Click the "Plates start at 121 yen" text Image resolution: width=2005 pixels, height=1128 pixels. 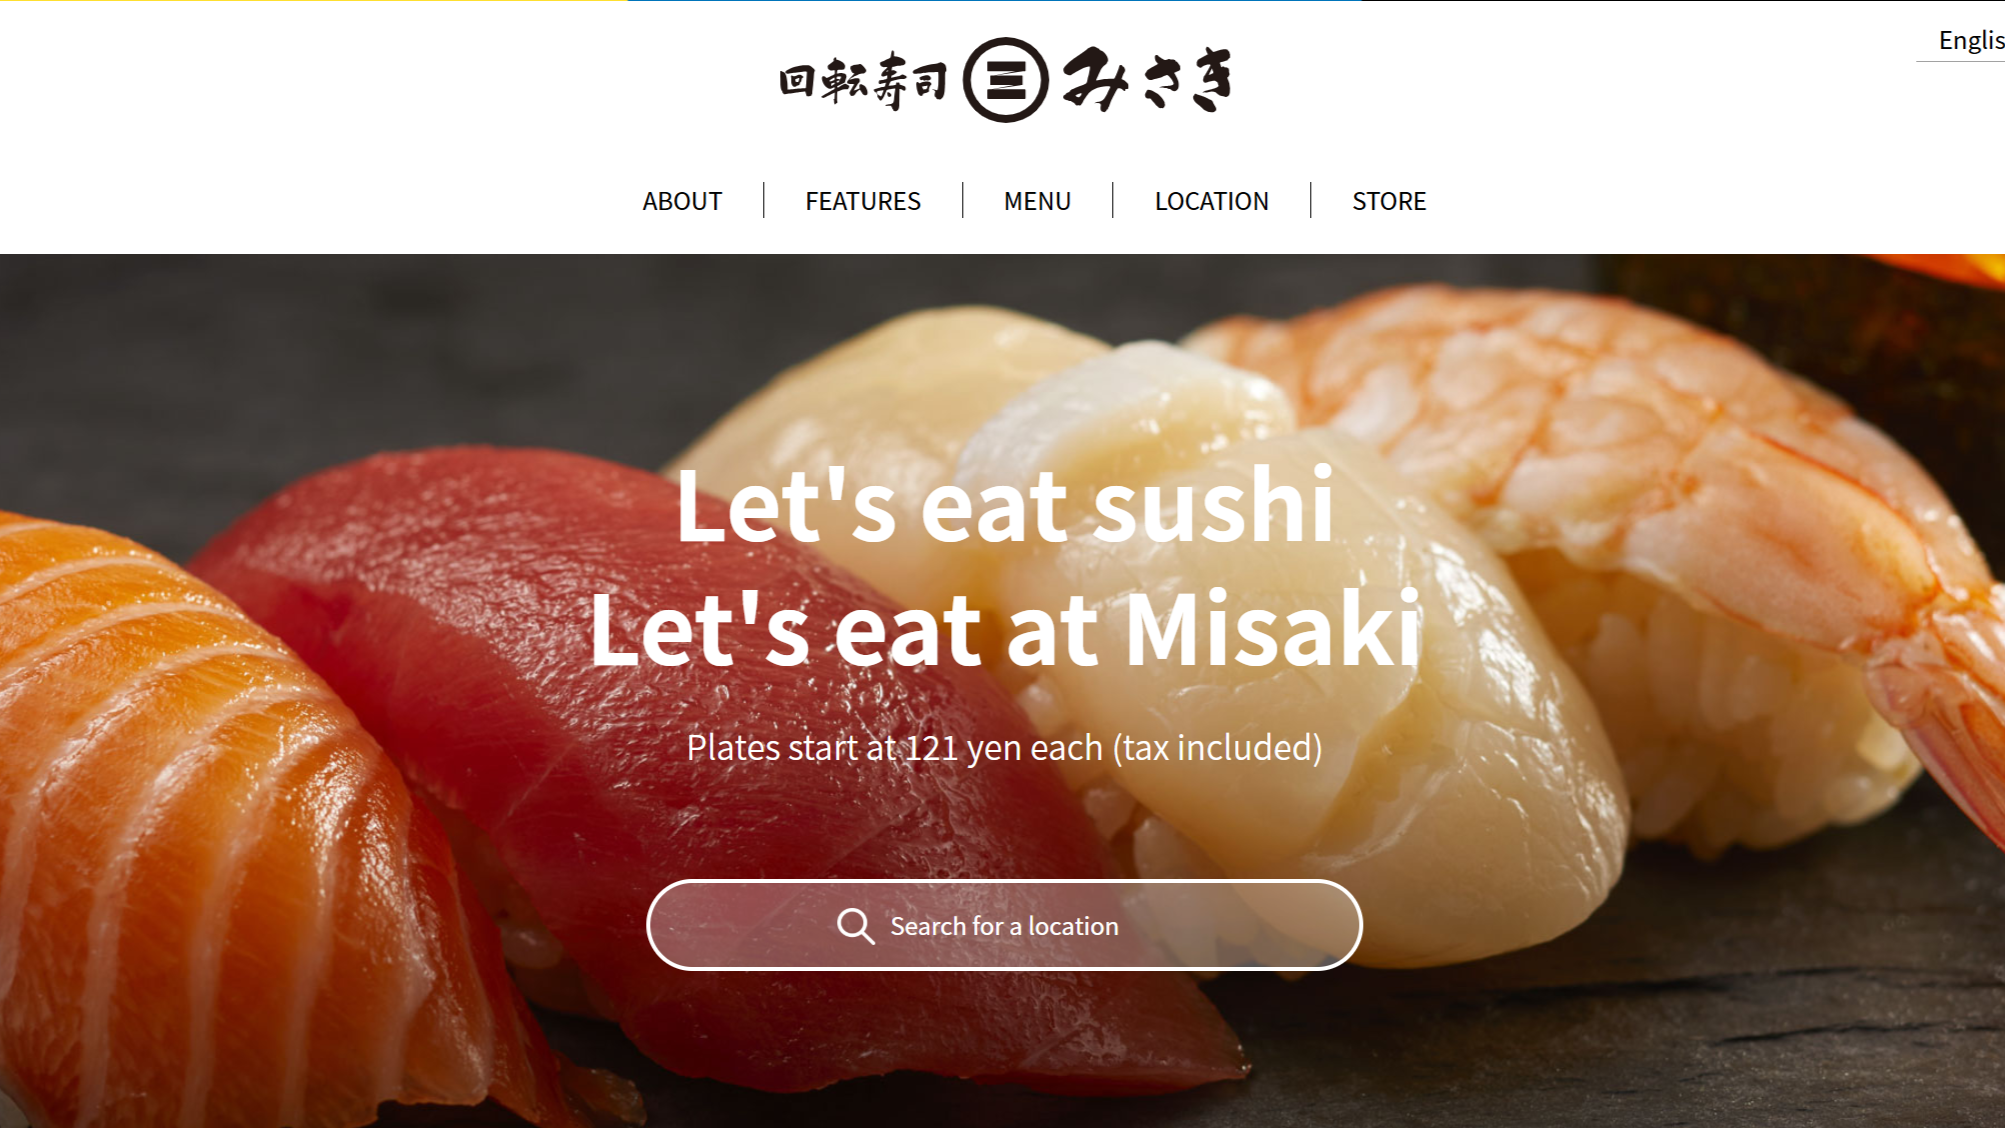pos(1004,747)
